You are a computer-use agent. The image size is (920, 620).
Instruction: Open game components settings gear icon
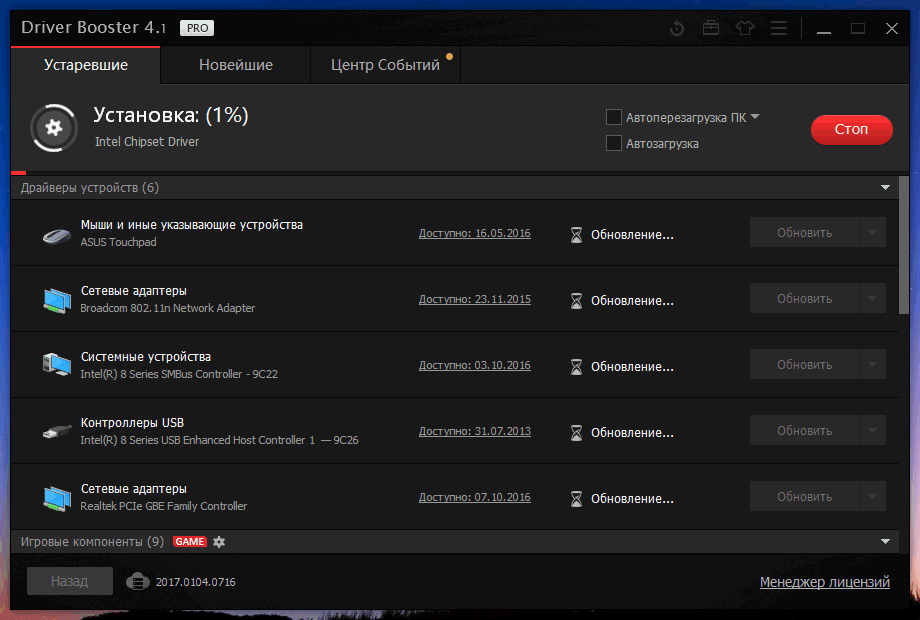coord(219,542)
